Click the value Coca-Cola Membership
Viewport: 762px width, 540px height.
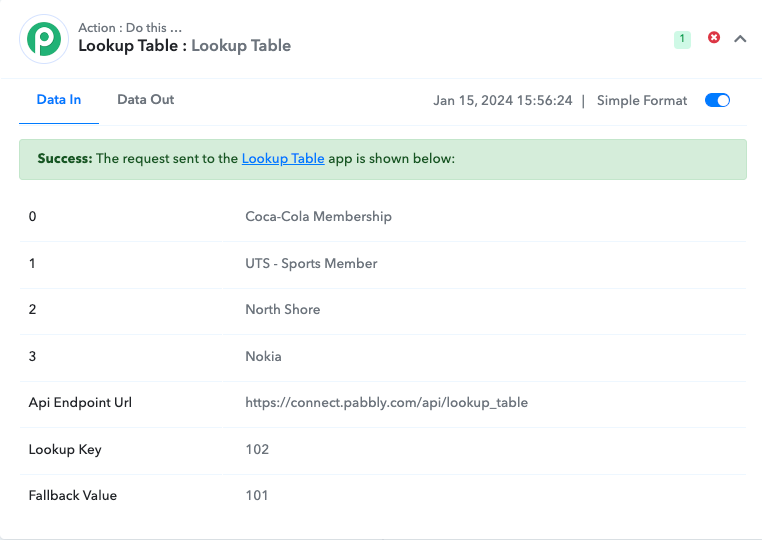pyautogui.click(x=318, y=216)
